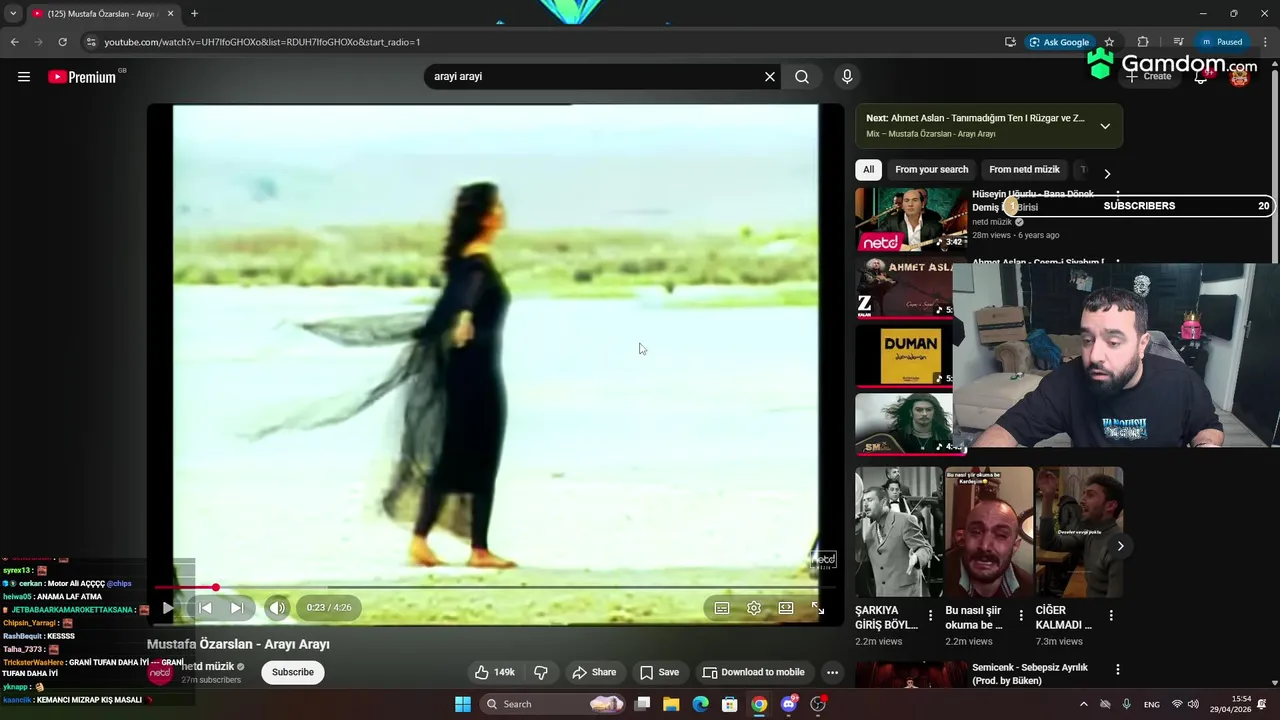This screenshot has width=1280, height=720.
Task: Expand the Next mix playlist chevron
Action: point(1105,126)
